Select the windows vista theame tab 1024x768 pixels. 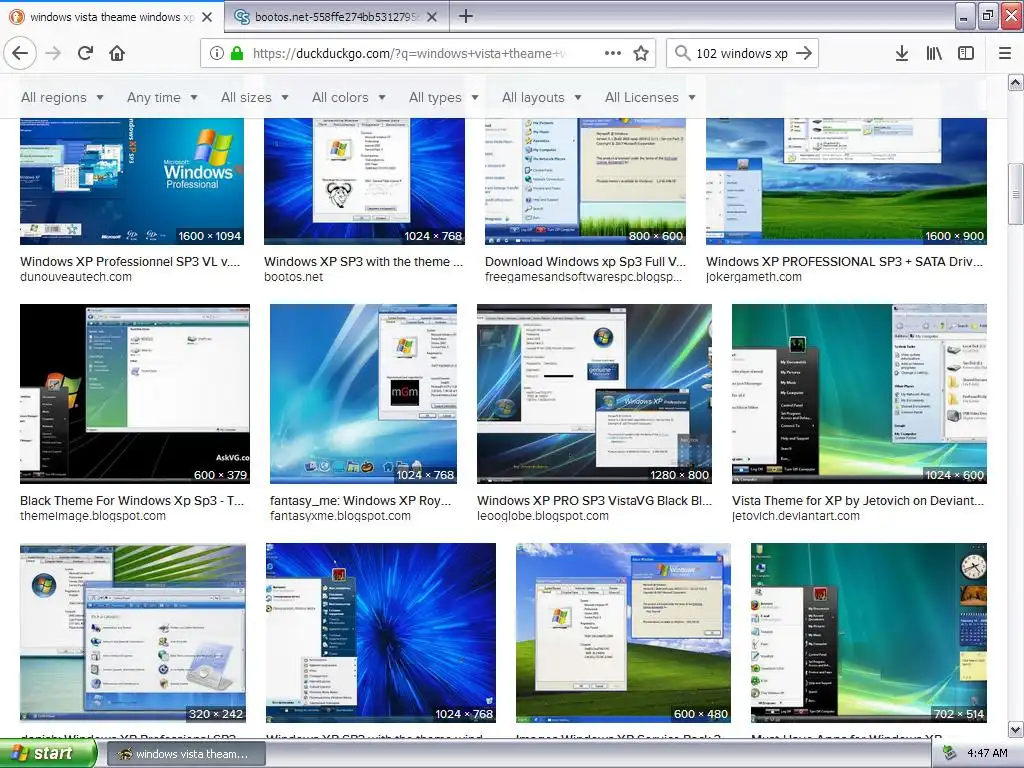pos(112,16)
